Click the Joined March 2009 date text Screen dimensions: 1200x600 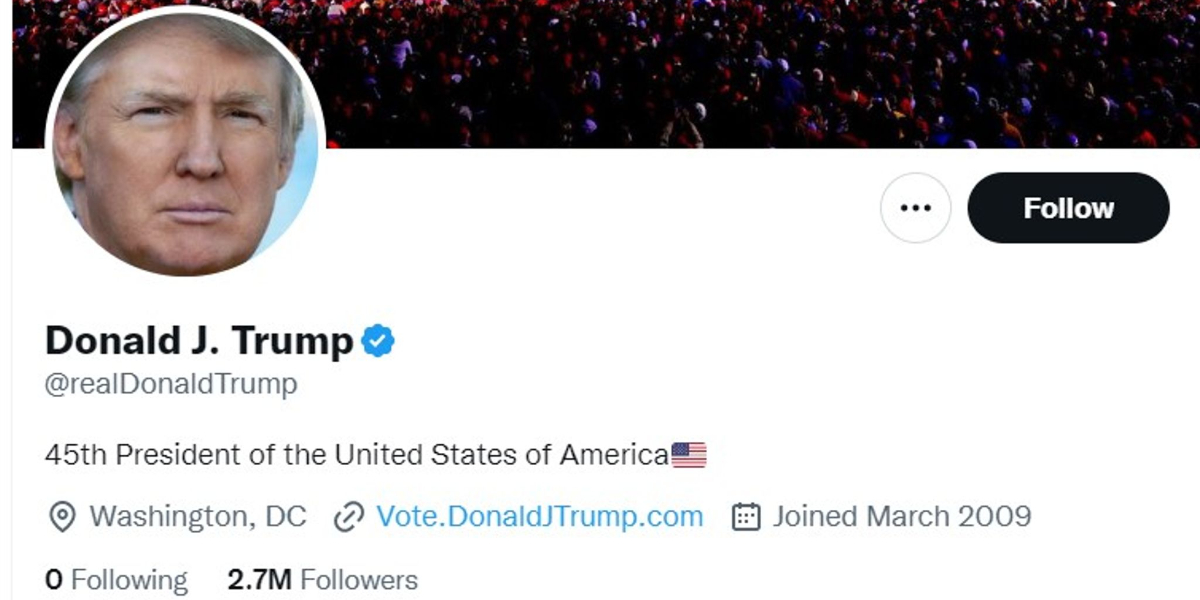[901, 517]
